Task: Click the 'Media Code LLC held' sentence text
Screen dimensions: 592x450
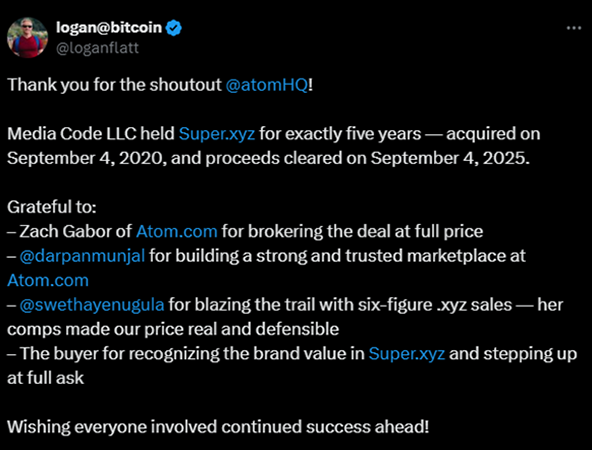Action: point(91,134)
